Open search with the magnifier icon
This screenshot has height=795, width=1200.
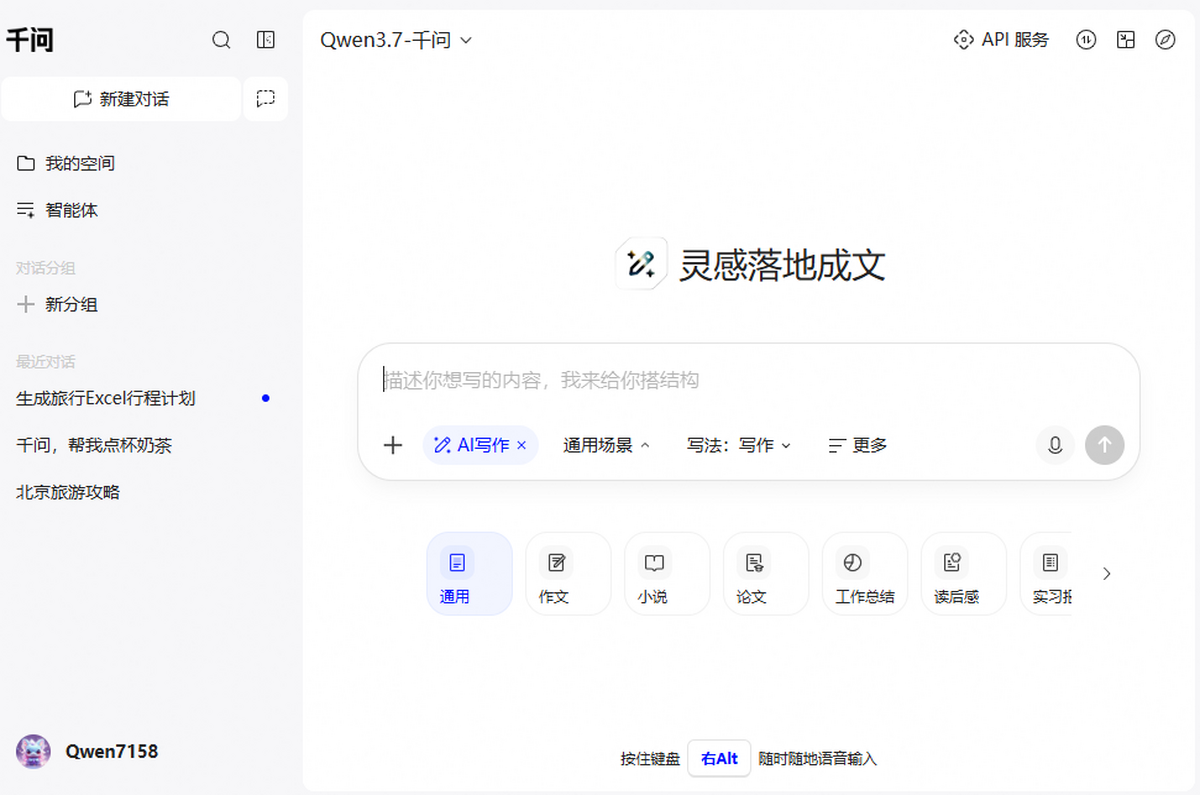click(221, 40)
